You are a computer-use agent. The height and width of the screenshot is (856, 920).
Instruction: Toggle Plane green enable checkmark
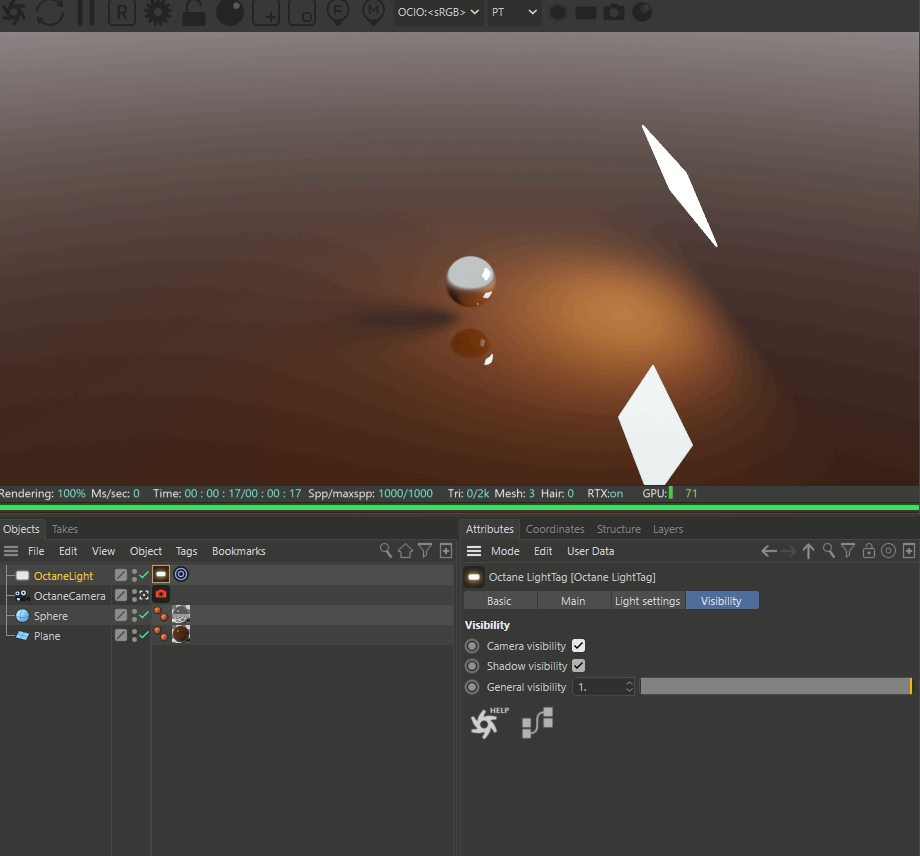(144, 635)
